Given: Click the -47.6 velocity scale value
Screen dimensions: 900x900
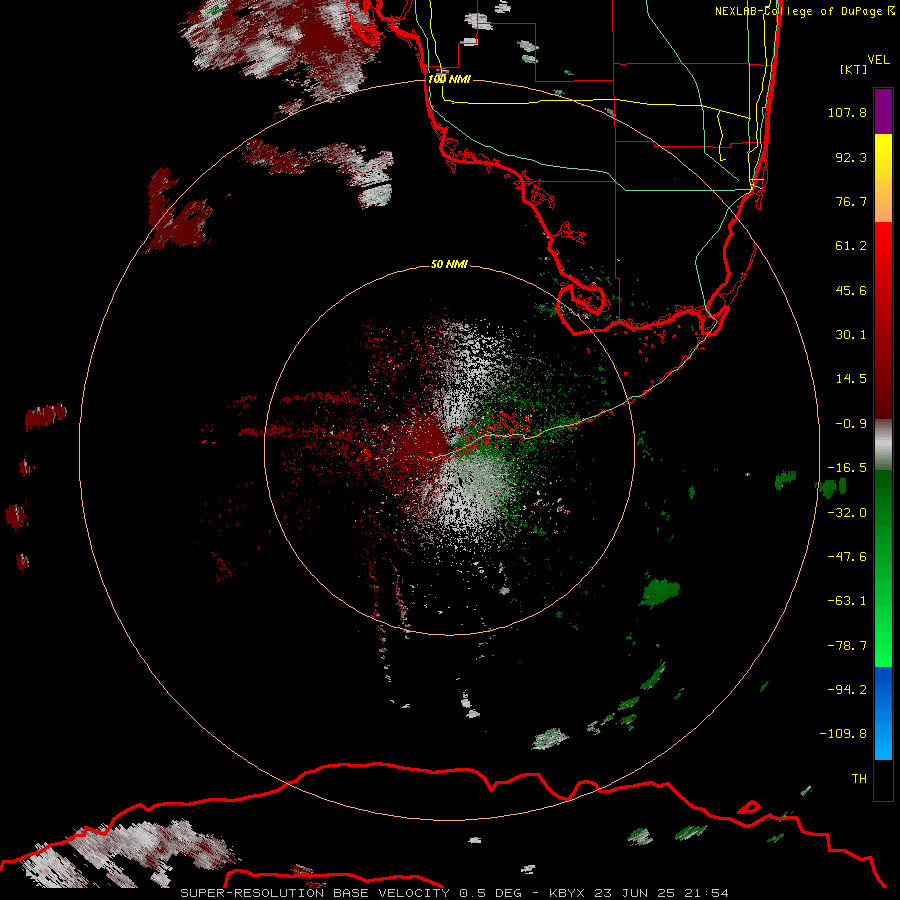Looking at the screenshot, I should pyautogui.click(x=847, y=557).
